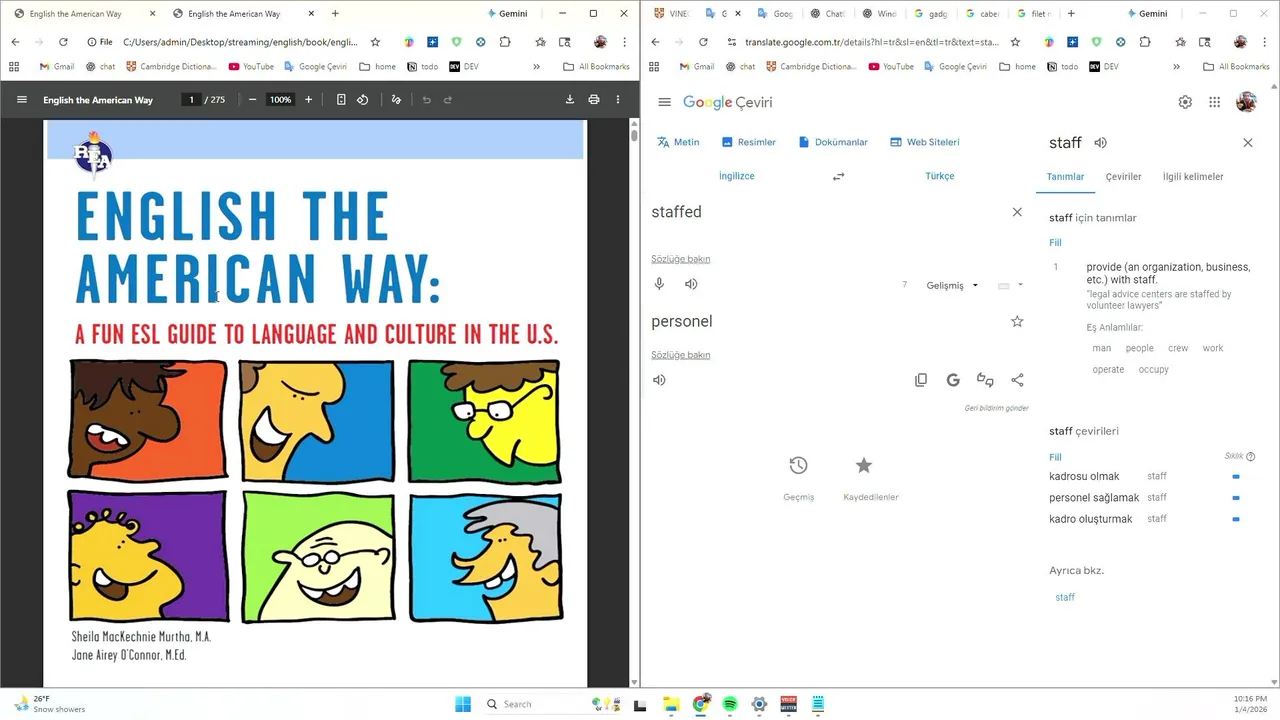Zoom out in the PDF viewer
Screen dimensions: 1280x720
tap(252, 100)
